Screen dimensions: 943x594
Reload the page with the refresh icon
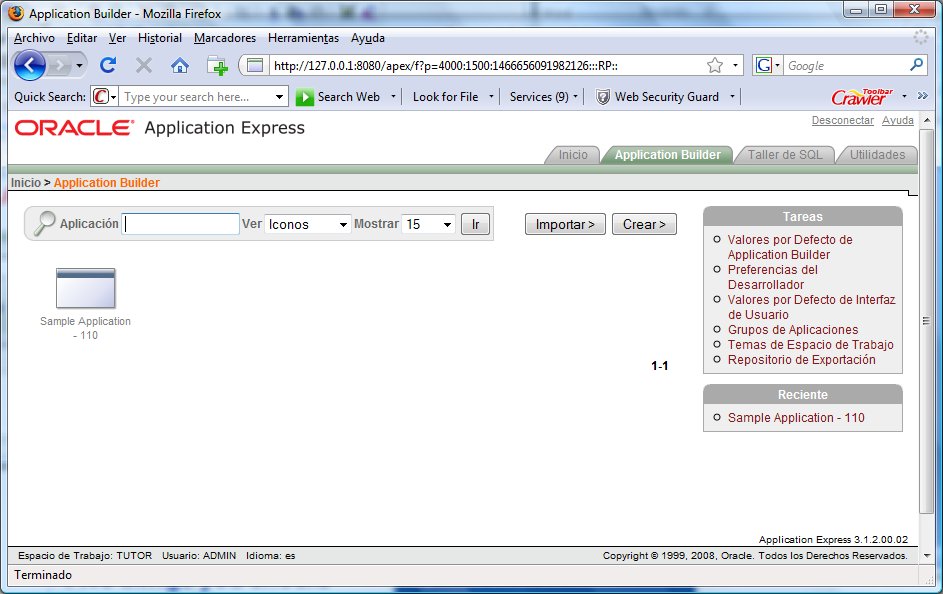(x=108, y=65)
